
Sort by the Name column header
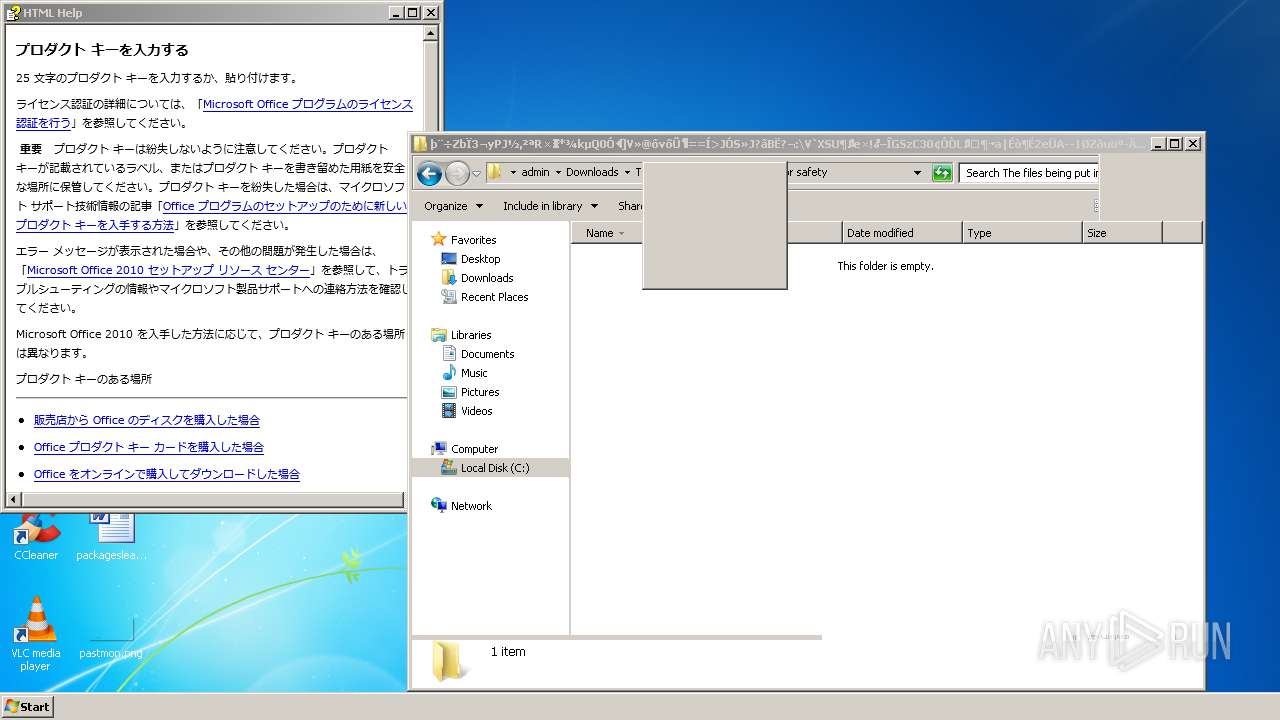(x=600, y=233)
